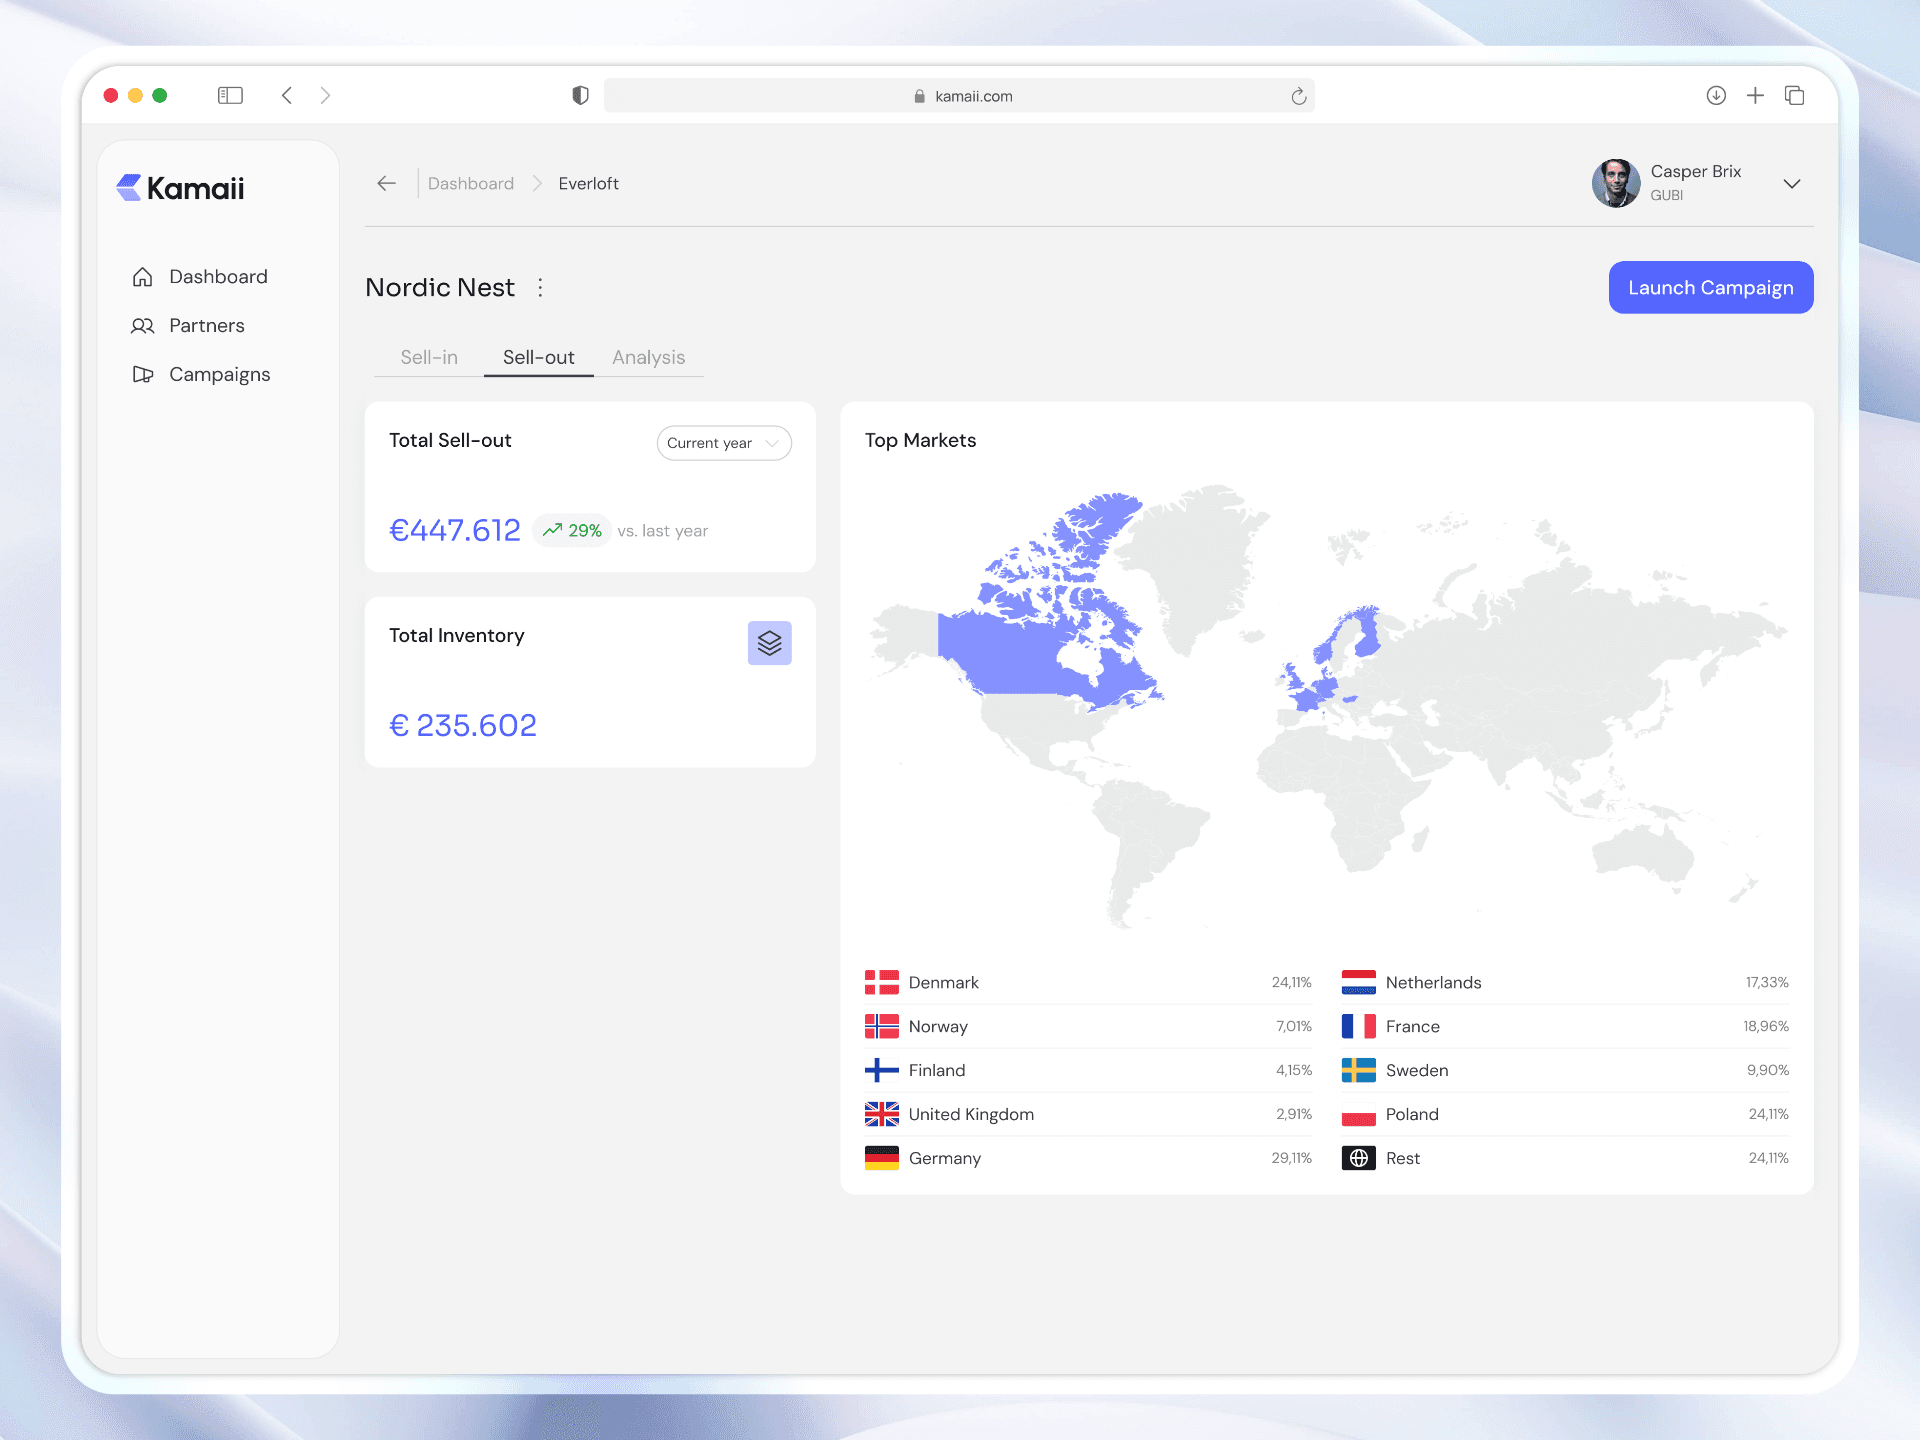Screen dimensions: 1920x1440
Task: Switch to the Analysis tab
Action: click(648, 357)
